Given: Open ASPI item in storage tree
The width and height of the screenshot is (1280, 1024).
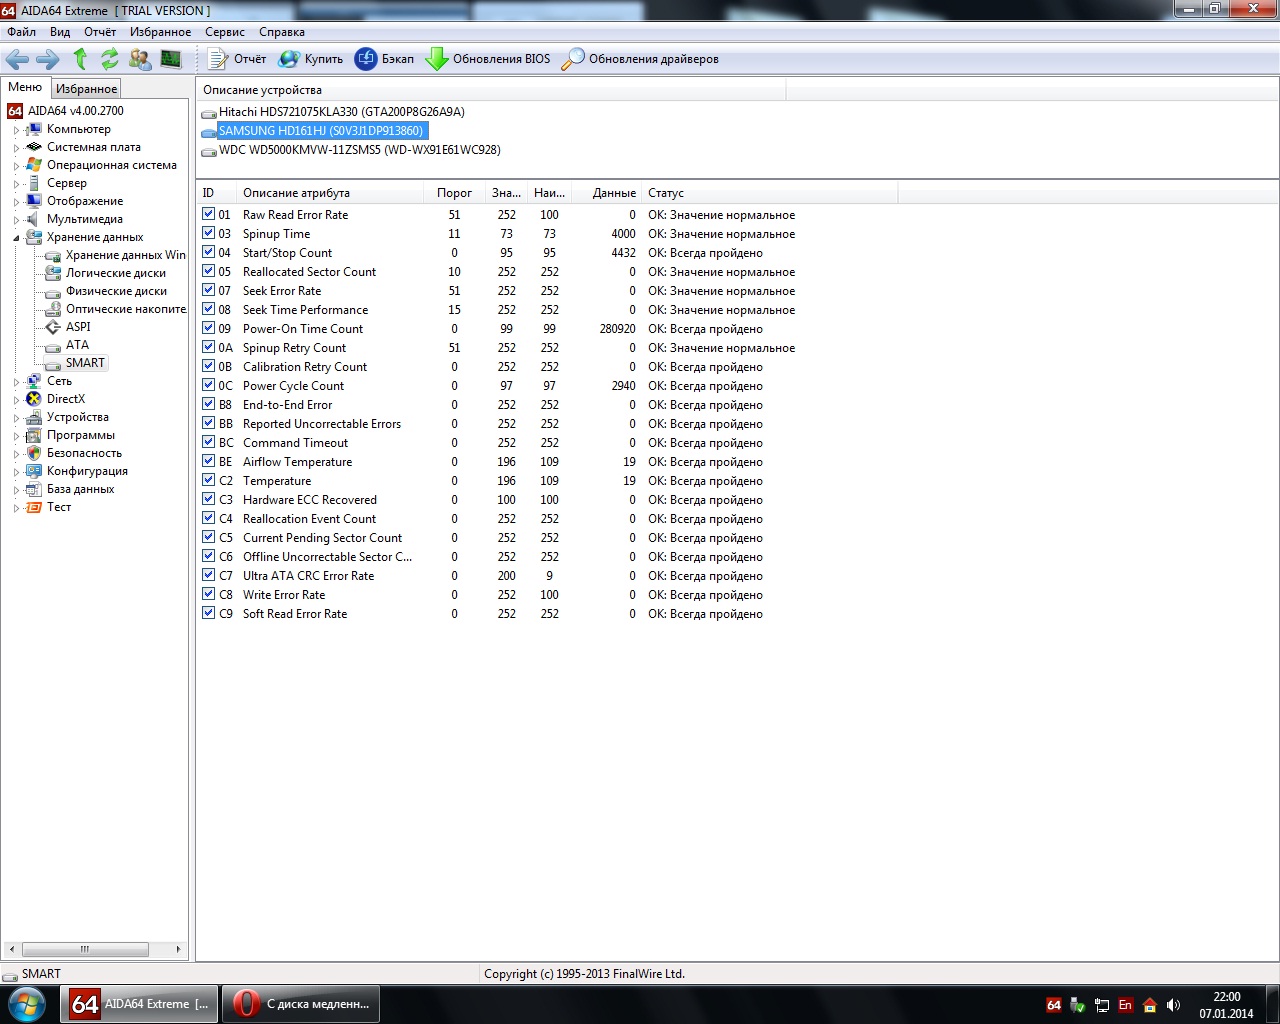Looking at the screenshot, I should point(78,327).
